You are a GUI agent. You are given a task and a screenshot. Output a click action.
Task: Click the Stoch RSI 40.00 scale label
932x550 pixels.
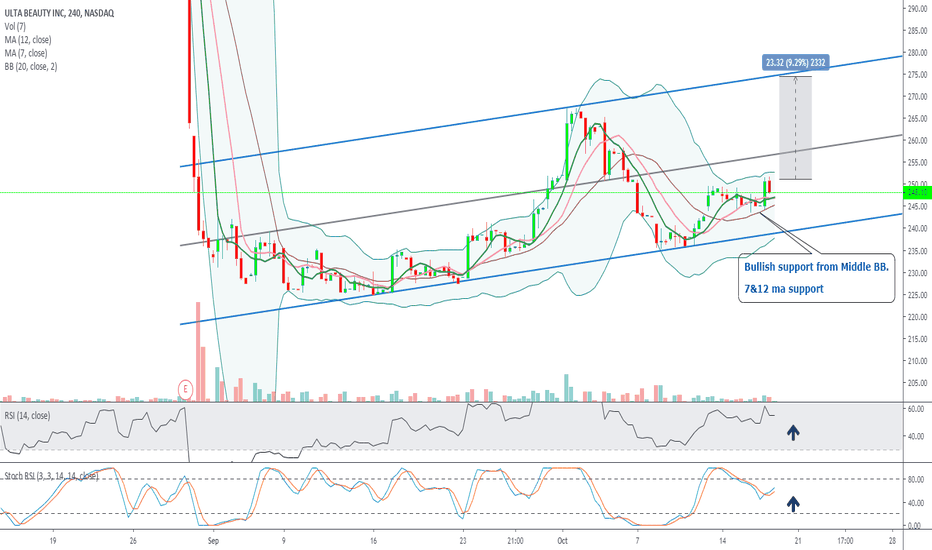pos(916,502)
